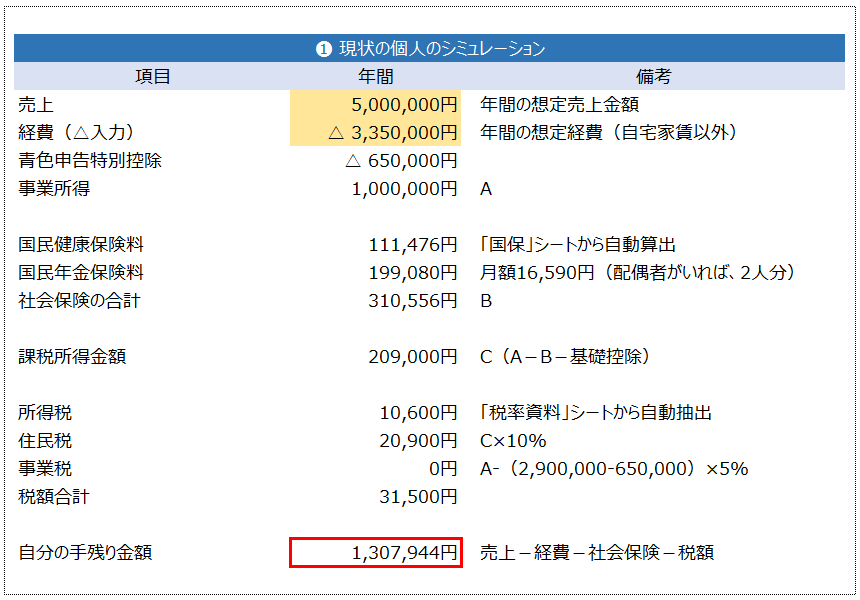860x600 pixels.
Task: Select the 備考 column header
Action: 653,76
